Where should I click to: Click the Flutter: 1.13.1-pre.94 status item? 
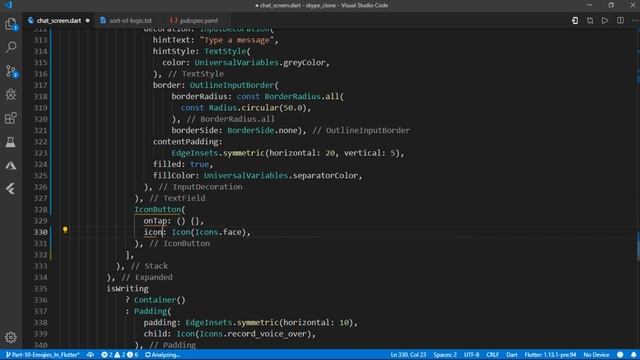(x=550, y=355)
